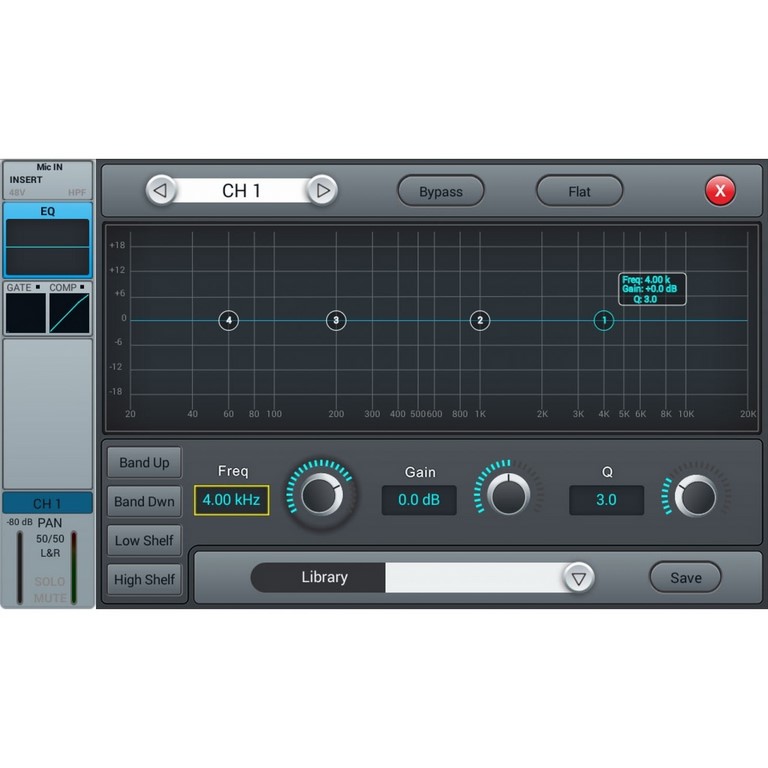Screen dimensions: 768x768
Task: Click the 4.00 kHz frequency field
Action: point(231,500)
